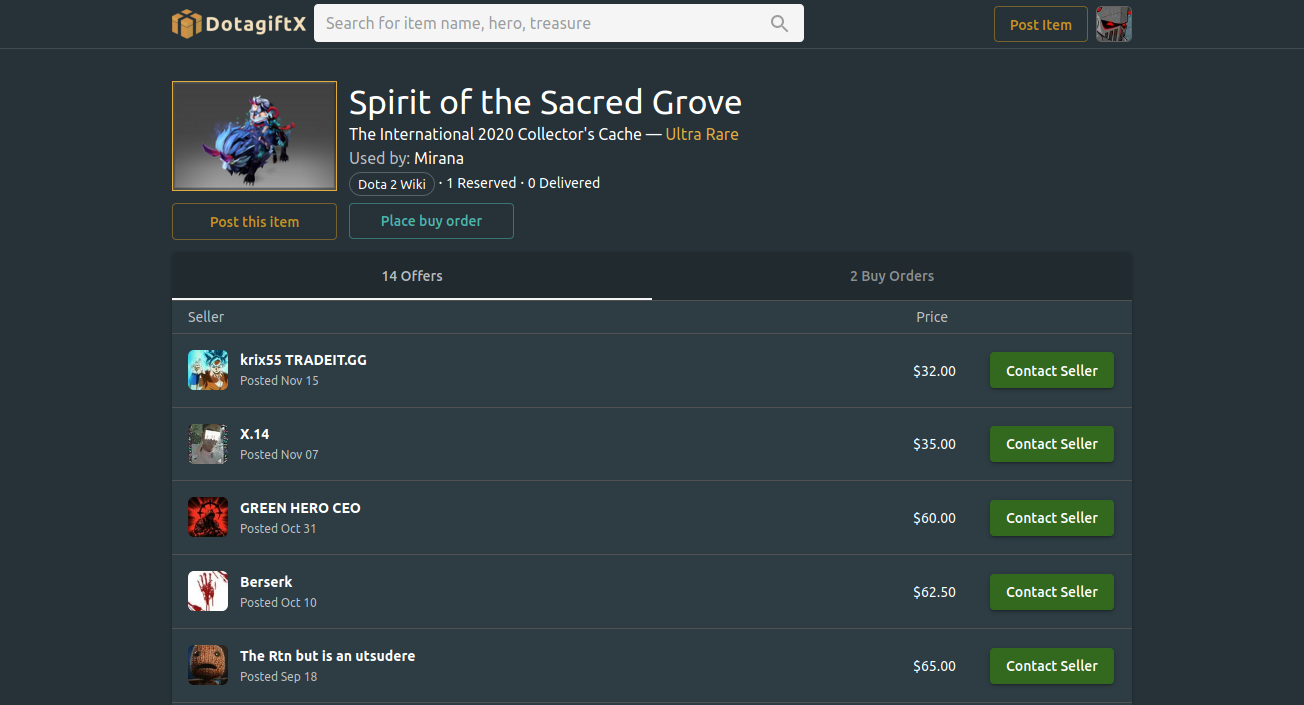The width and height of the screenshot is (1304, 705).
Task: Open the Mirana hero link
Action: (x=439, y=158)
